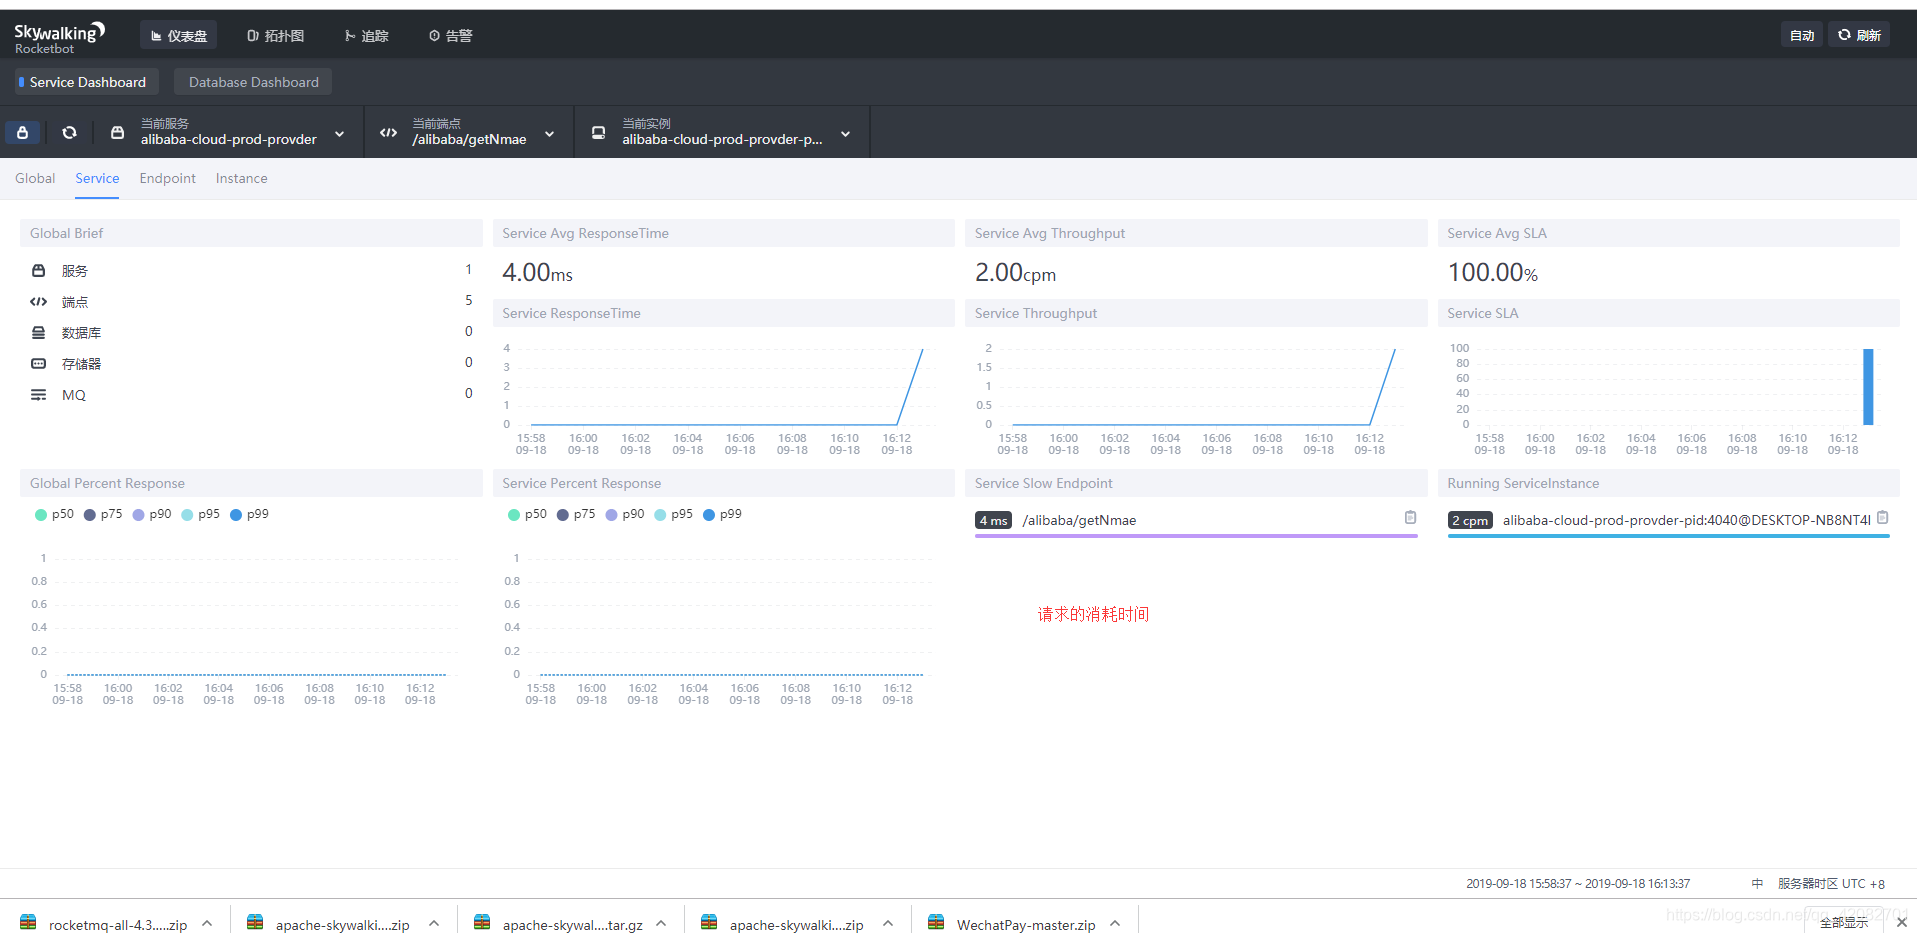The height and width of the screenshot is (933, 1917).
Task: Click the Skywalking Rocketbot logo
Action: pos(59,38)
